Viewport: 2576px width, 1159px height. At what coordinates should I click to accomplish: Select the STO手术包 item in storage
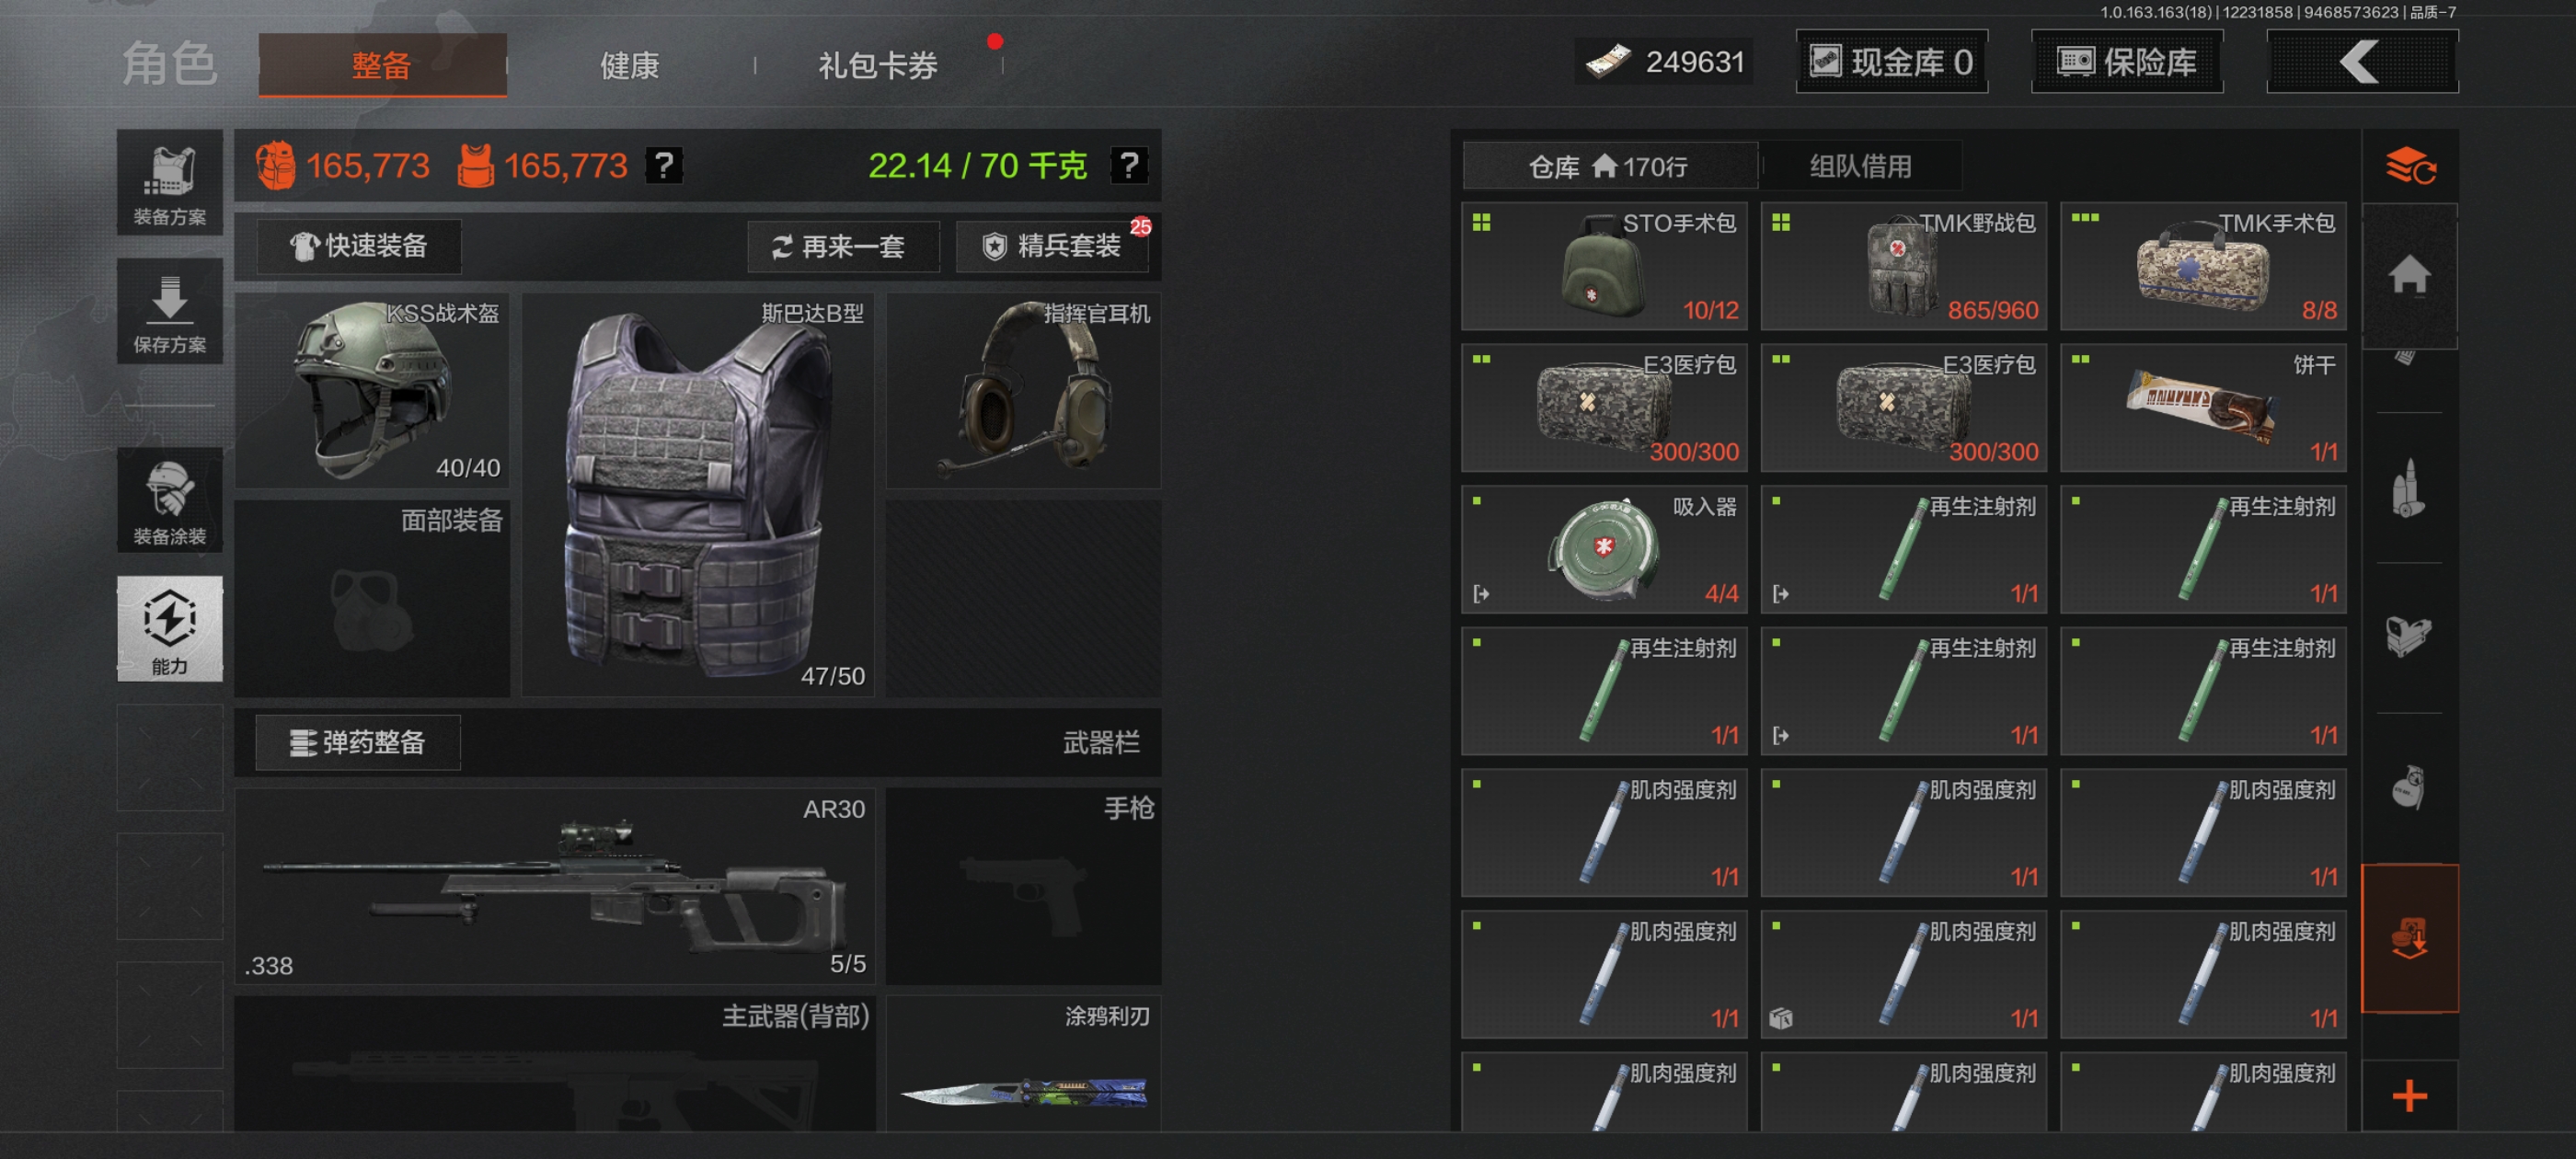[1603, 265]
